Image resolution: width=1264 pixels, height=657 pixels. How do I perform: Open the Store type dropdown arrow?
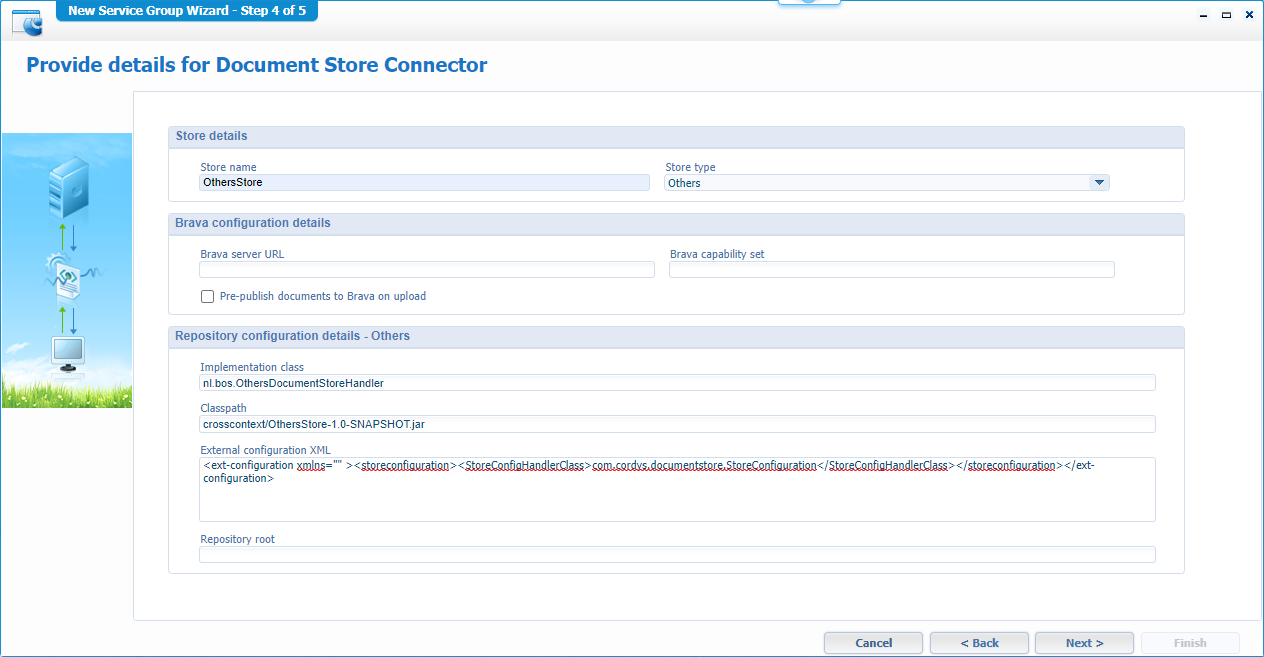click(1099, 183)
